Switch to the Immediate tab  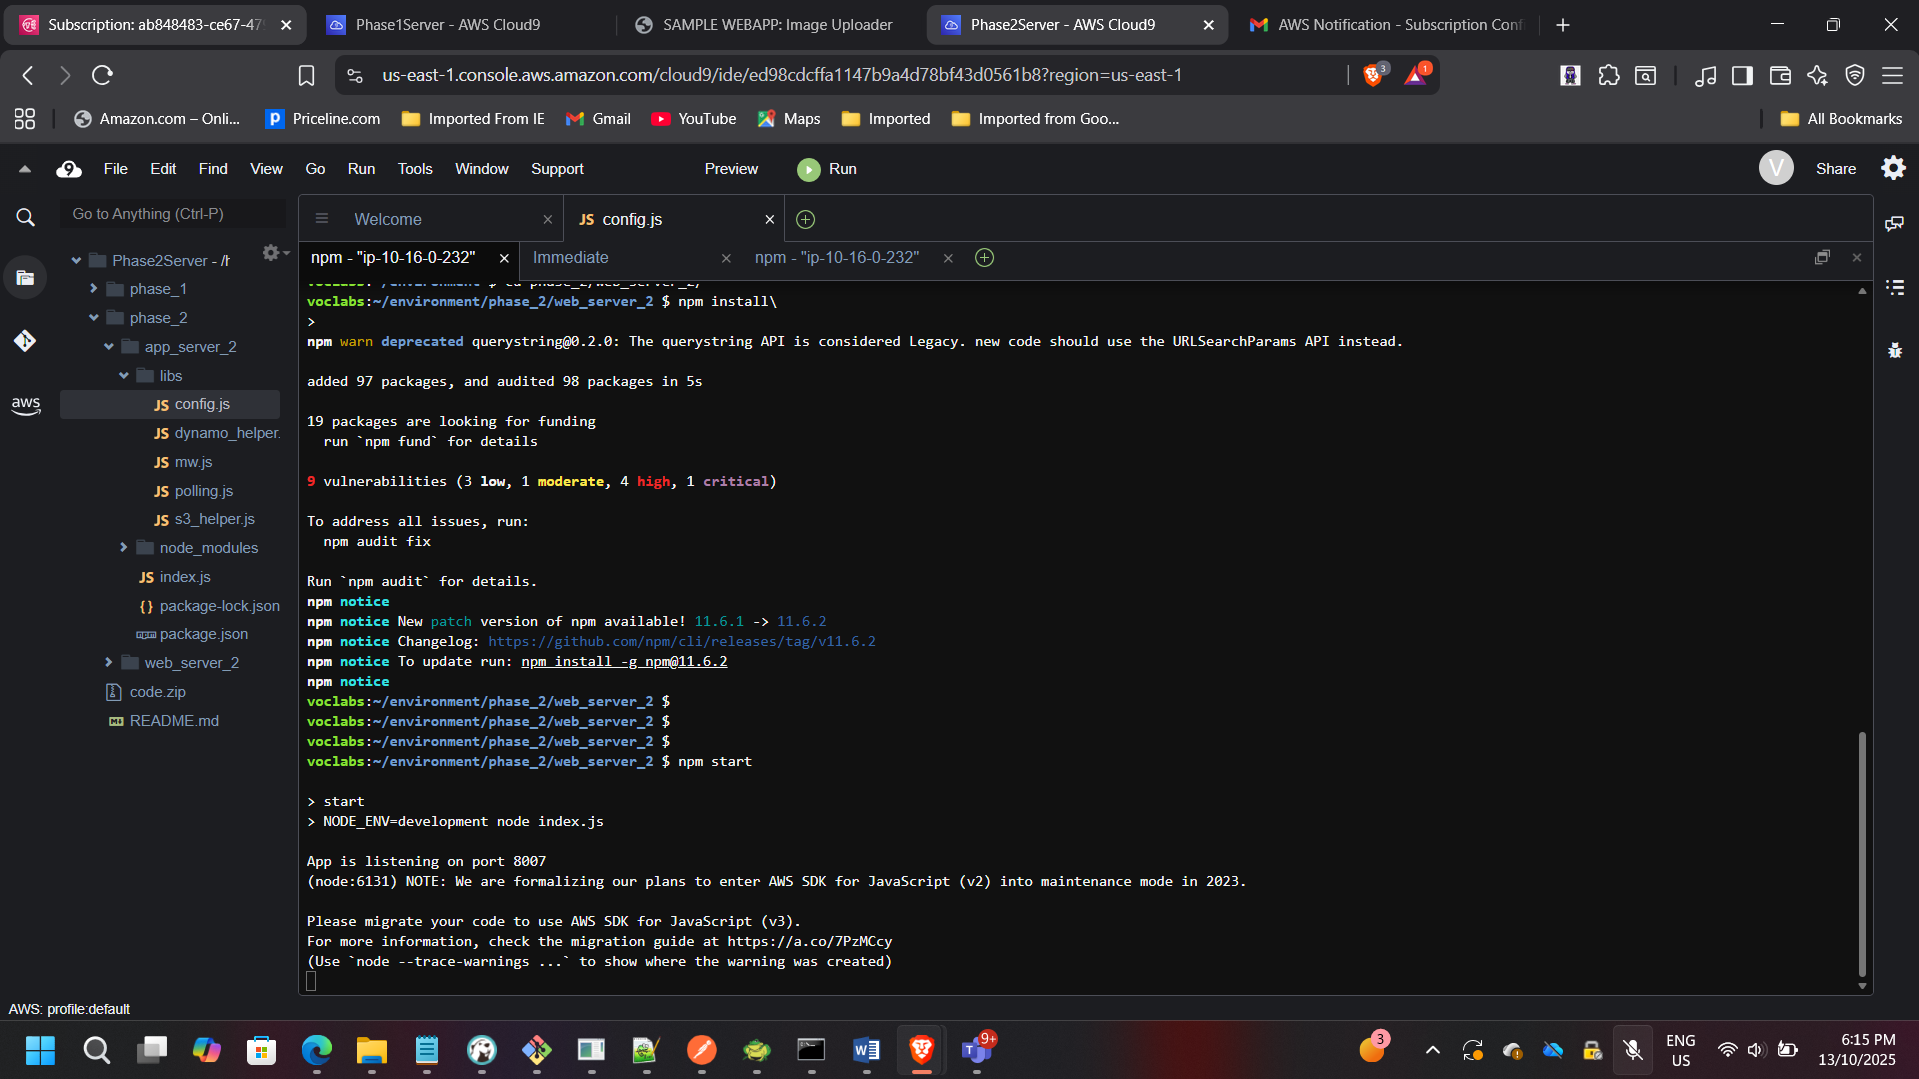[x=570, y=258]
